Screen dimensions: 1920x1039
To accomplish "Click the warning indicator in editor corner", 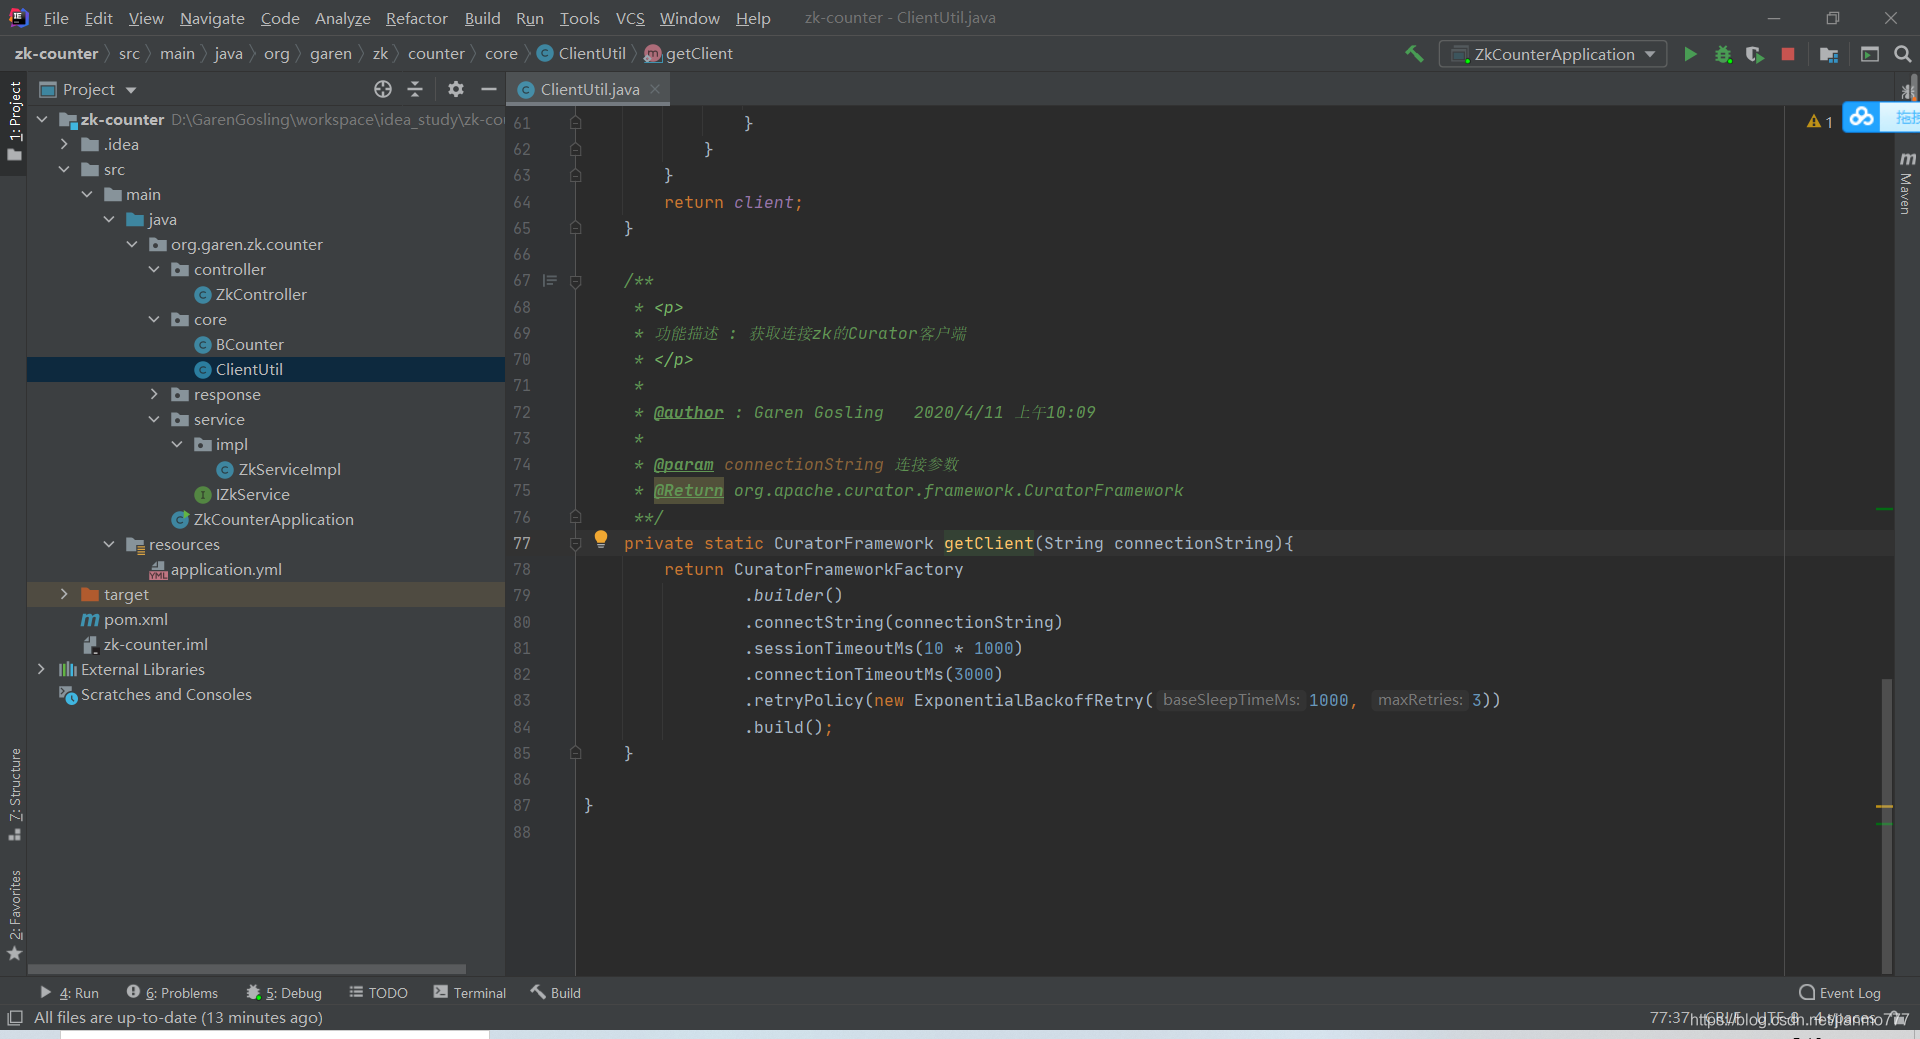I will tap(1820, 121).
